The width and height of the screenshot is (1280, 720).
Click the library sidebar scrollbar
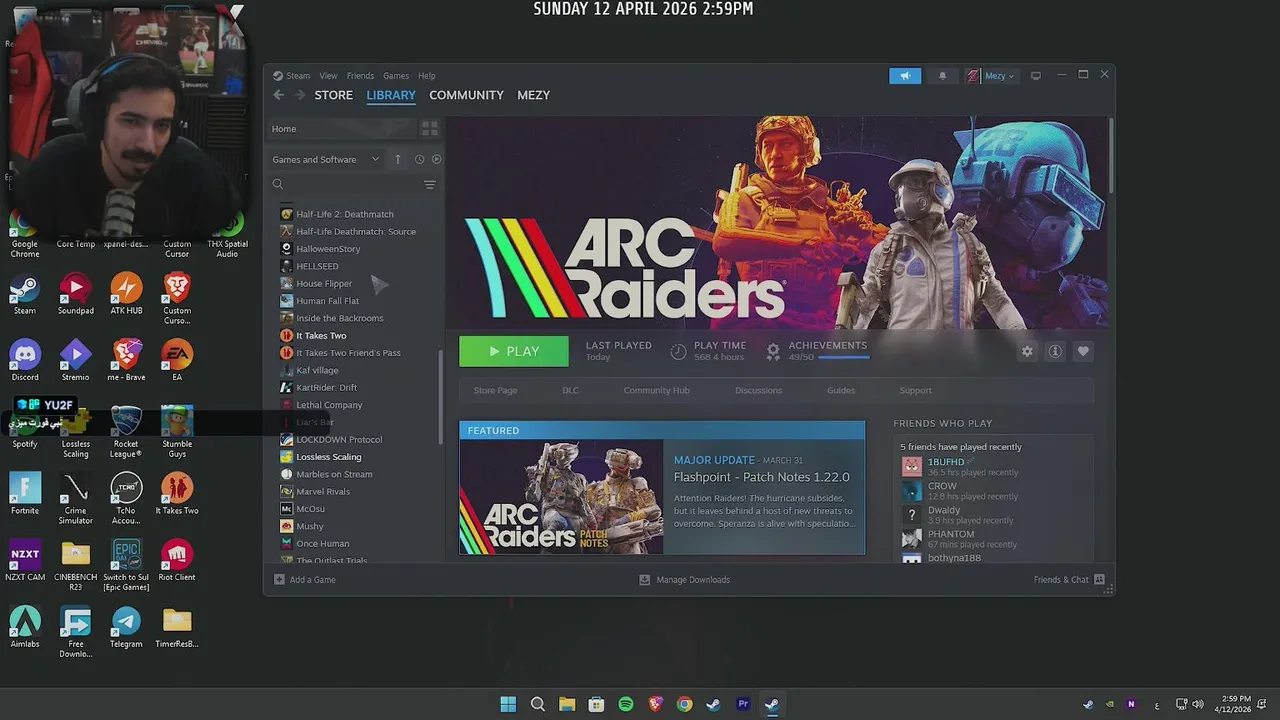click(439, 397)
